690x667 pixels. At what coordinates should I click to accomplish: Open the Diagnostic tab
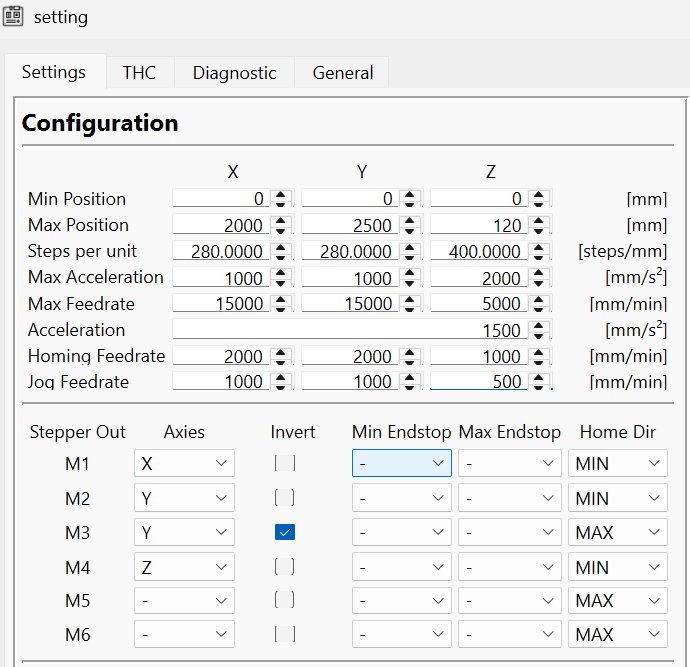click(x=234, y=72)
